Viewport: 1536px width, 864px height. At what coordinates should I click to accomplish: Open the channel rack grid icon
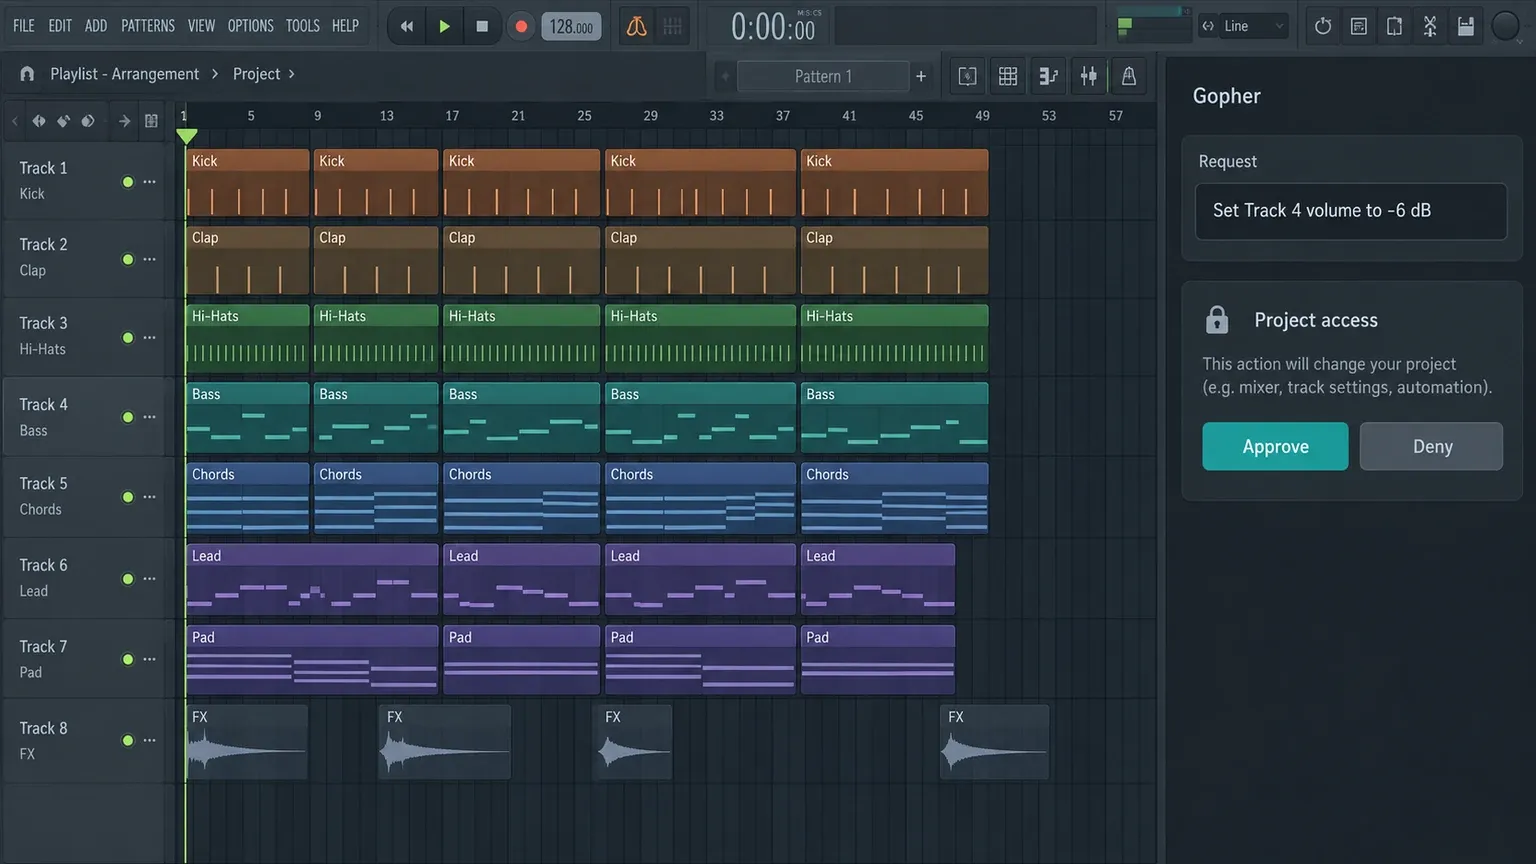[x=1008, y=76]
